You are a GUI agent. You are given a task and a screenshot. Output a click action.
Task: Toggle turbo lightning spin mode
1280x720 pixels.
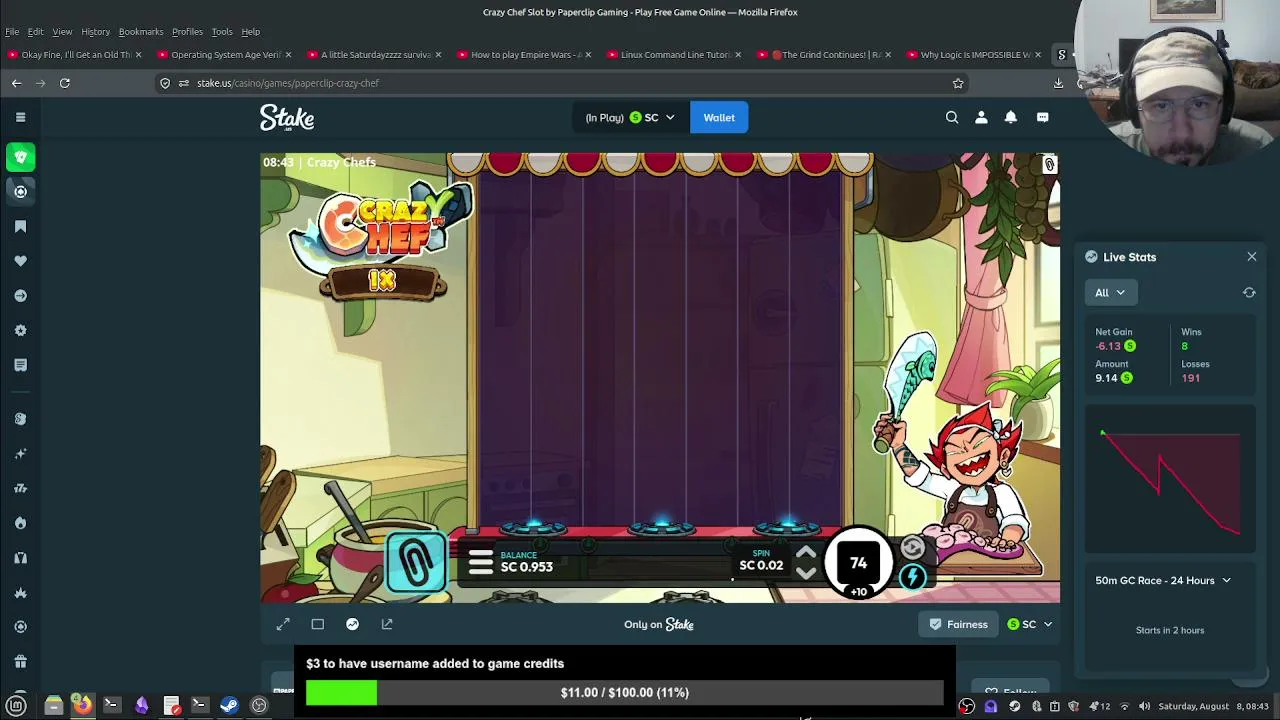(x=912, y=576)
